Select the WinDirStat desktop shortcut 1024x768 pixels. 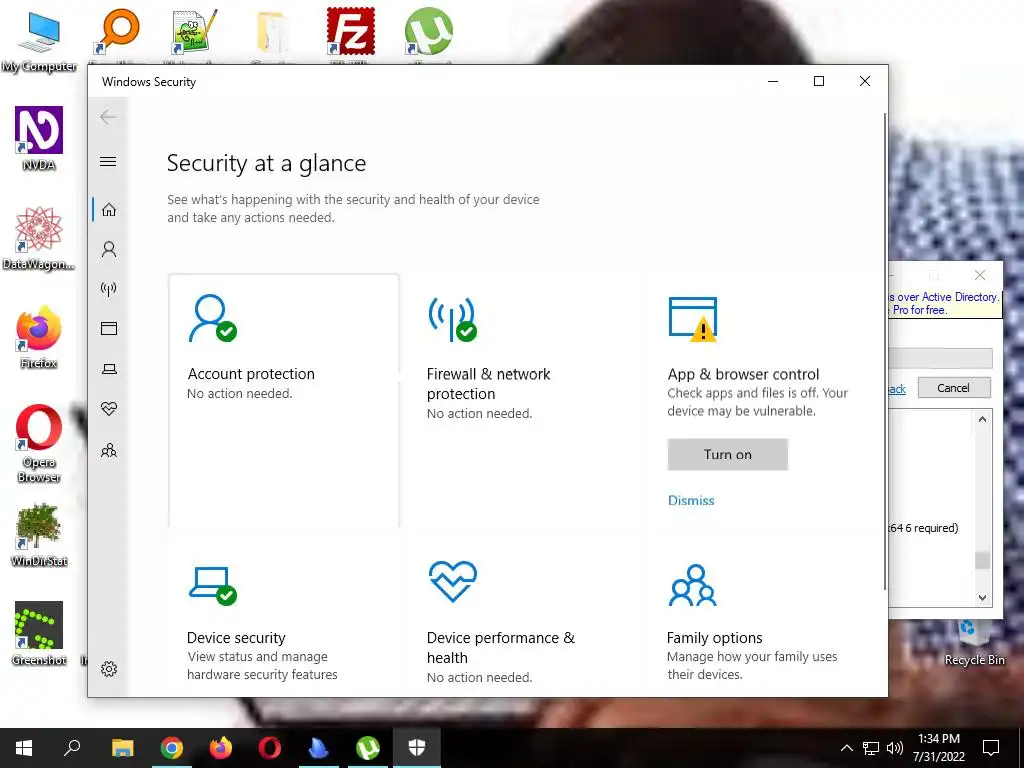pos(39,535)
